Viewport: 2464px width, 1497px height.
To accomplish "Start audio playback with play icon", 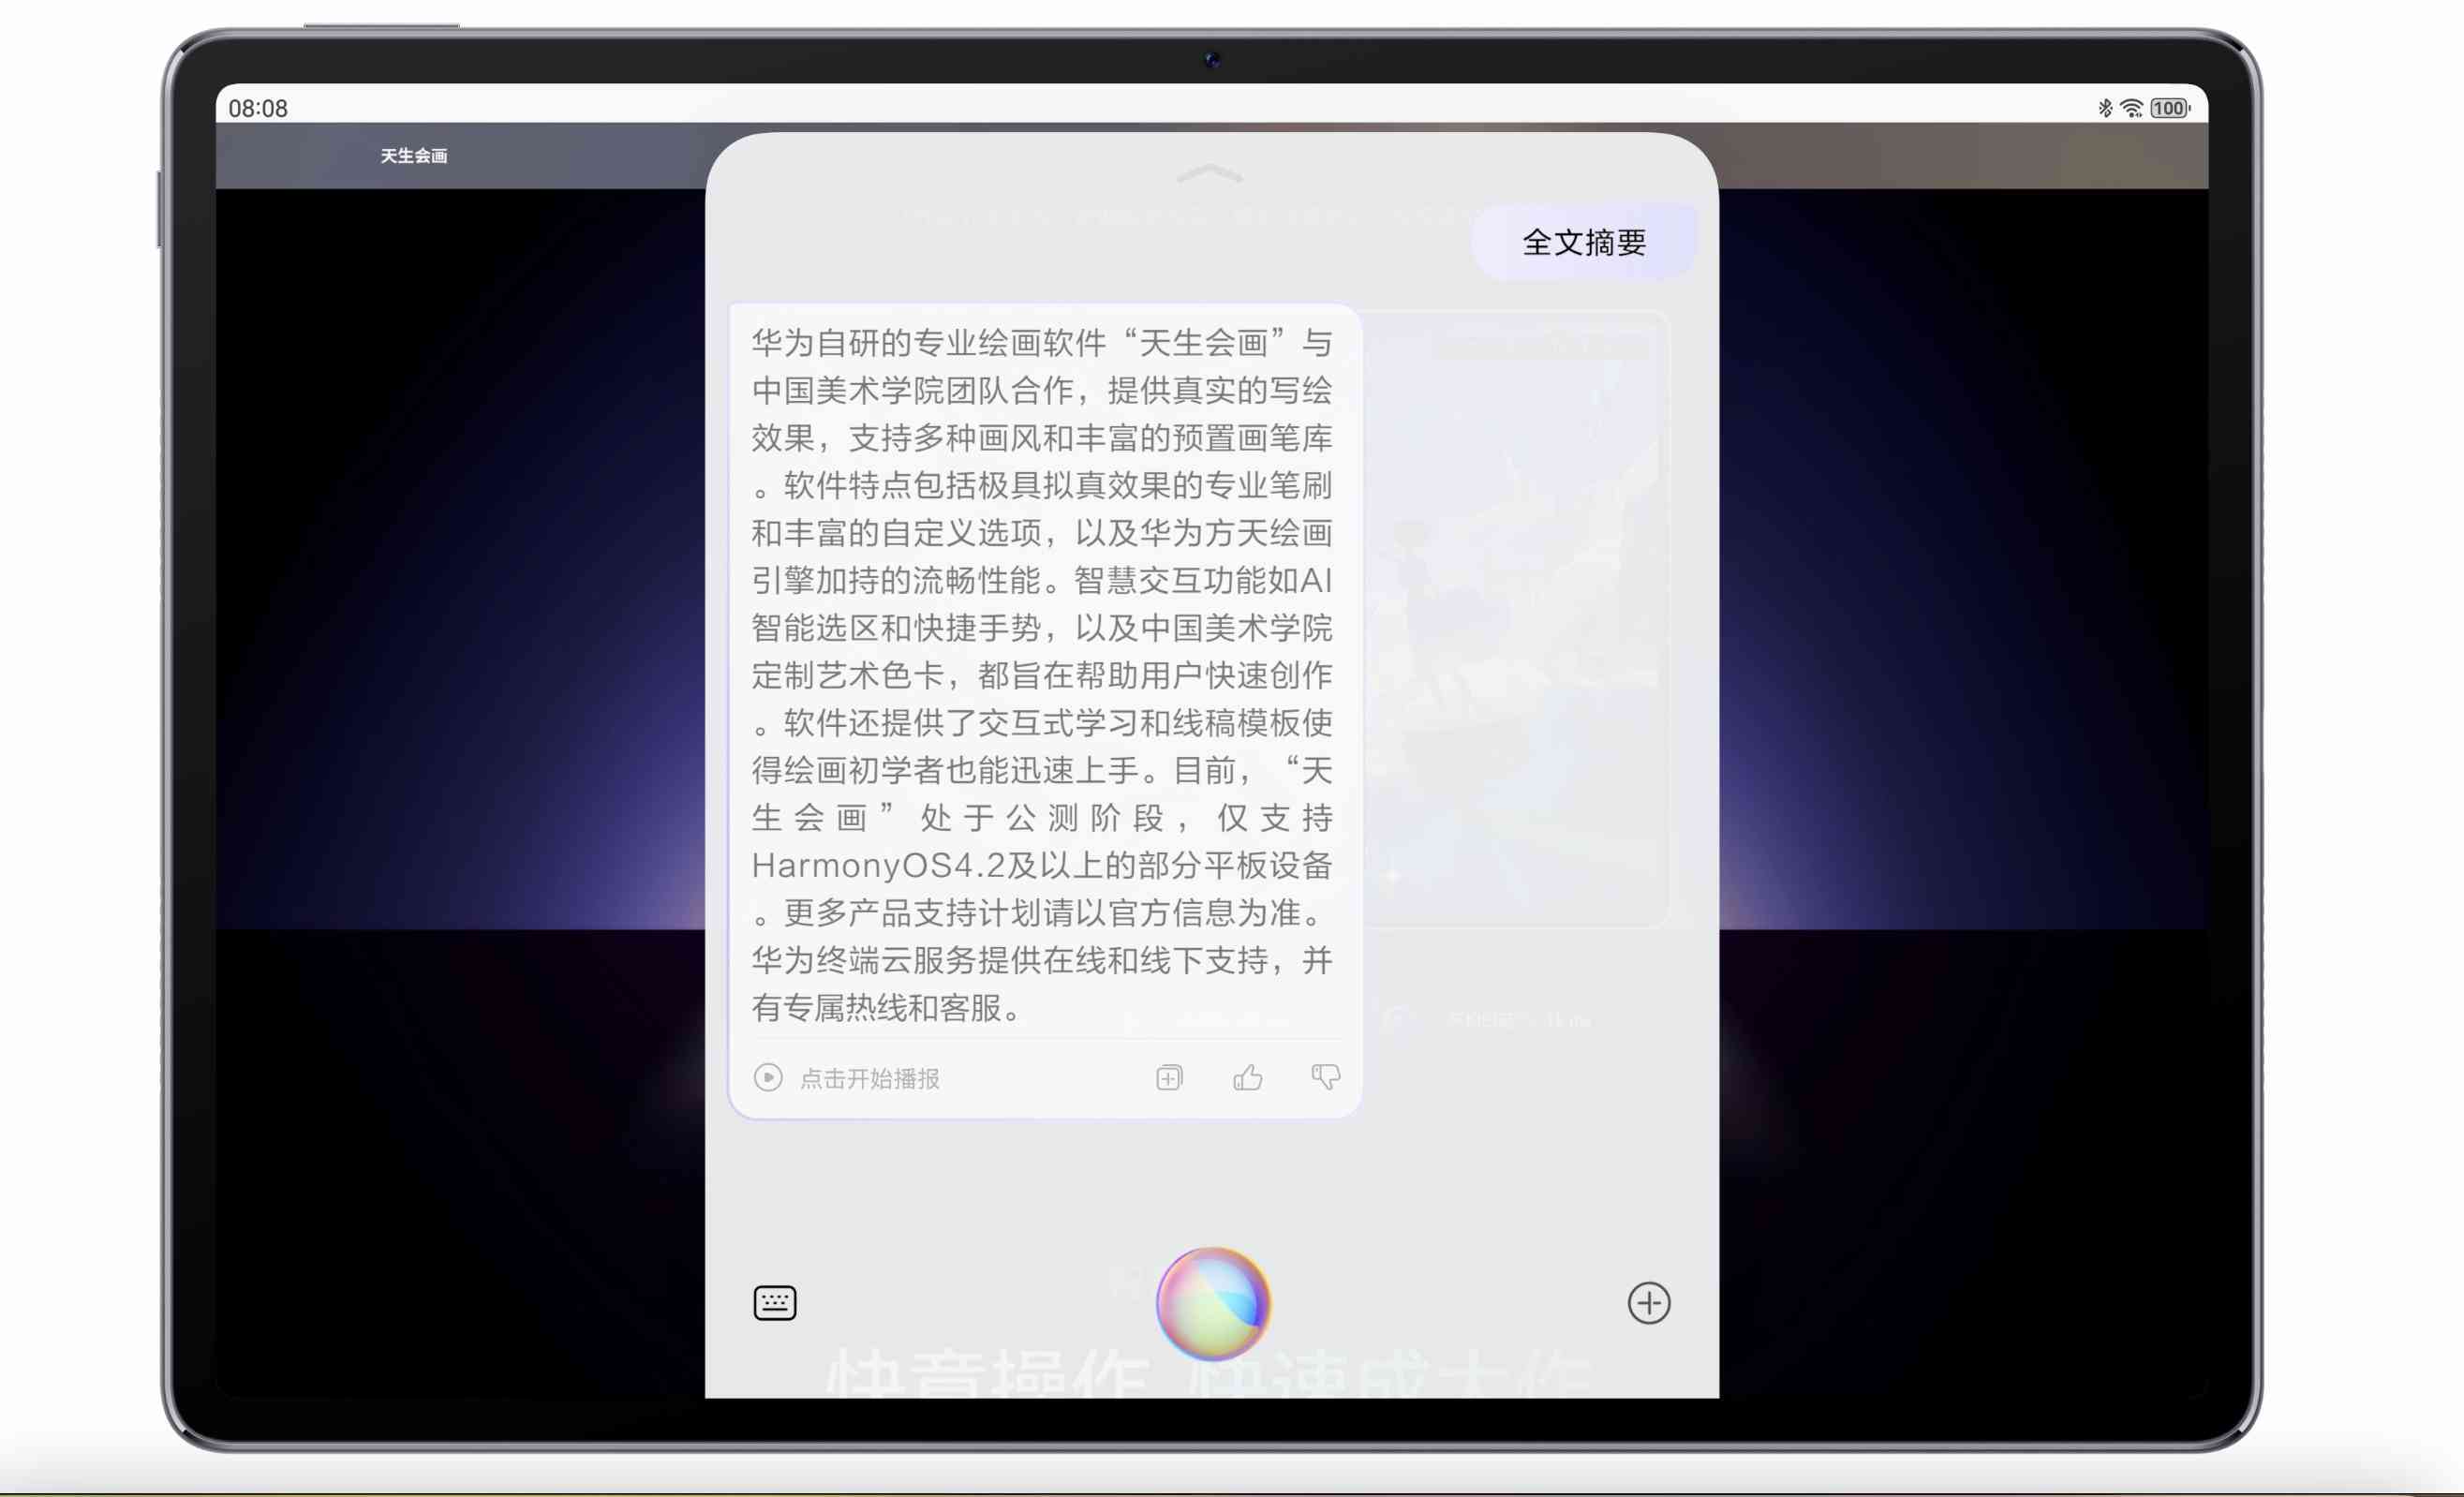I will coord(767,1076).
